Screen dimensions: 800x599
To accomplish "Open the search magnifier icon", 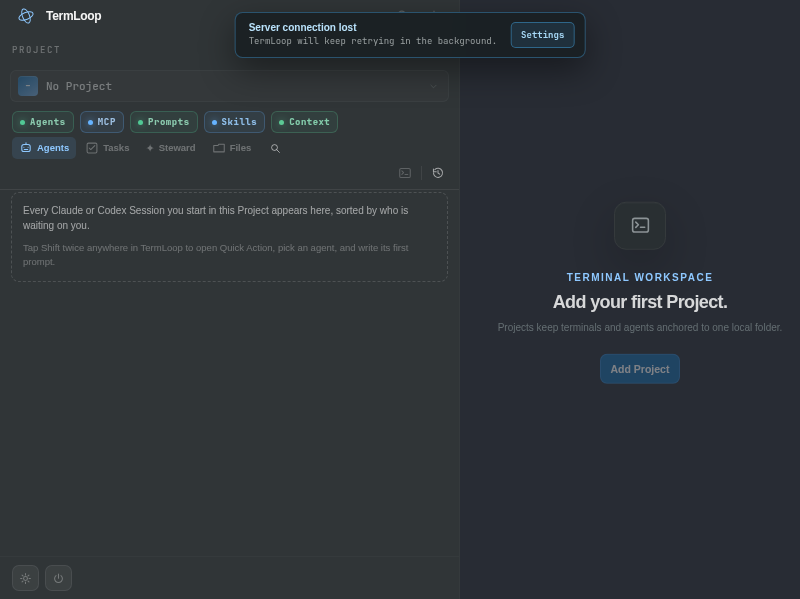I will click(275, 148).
